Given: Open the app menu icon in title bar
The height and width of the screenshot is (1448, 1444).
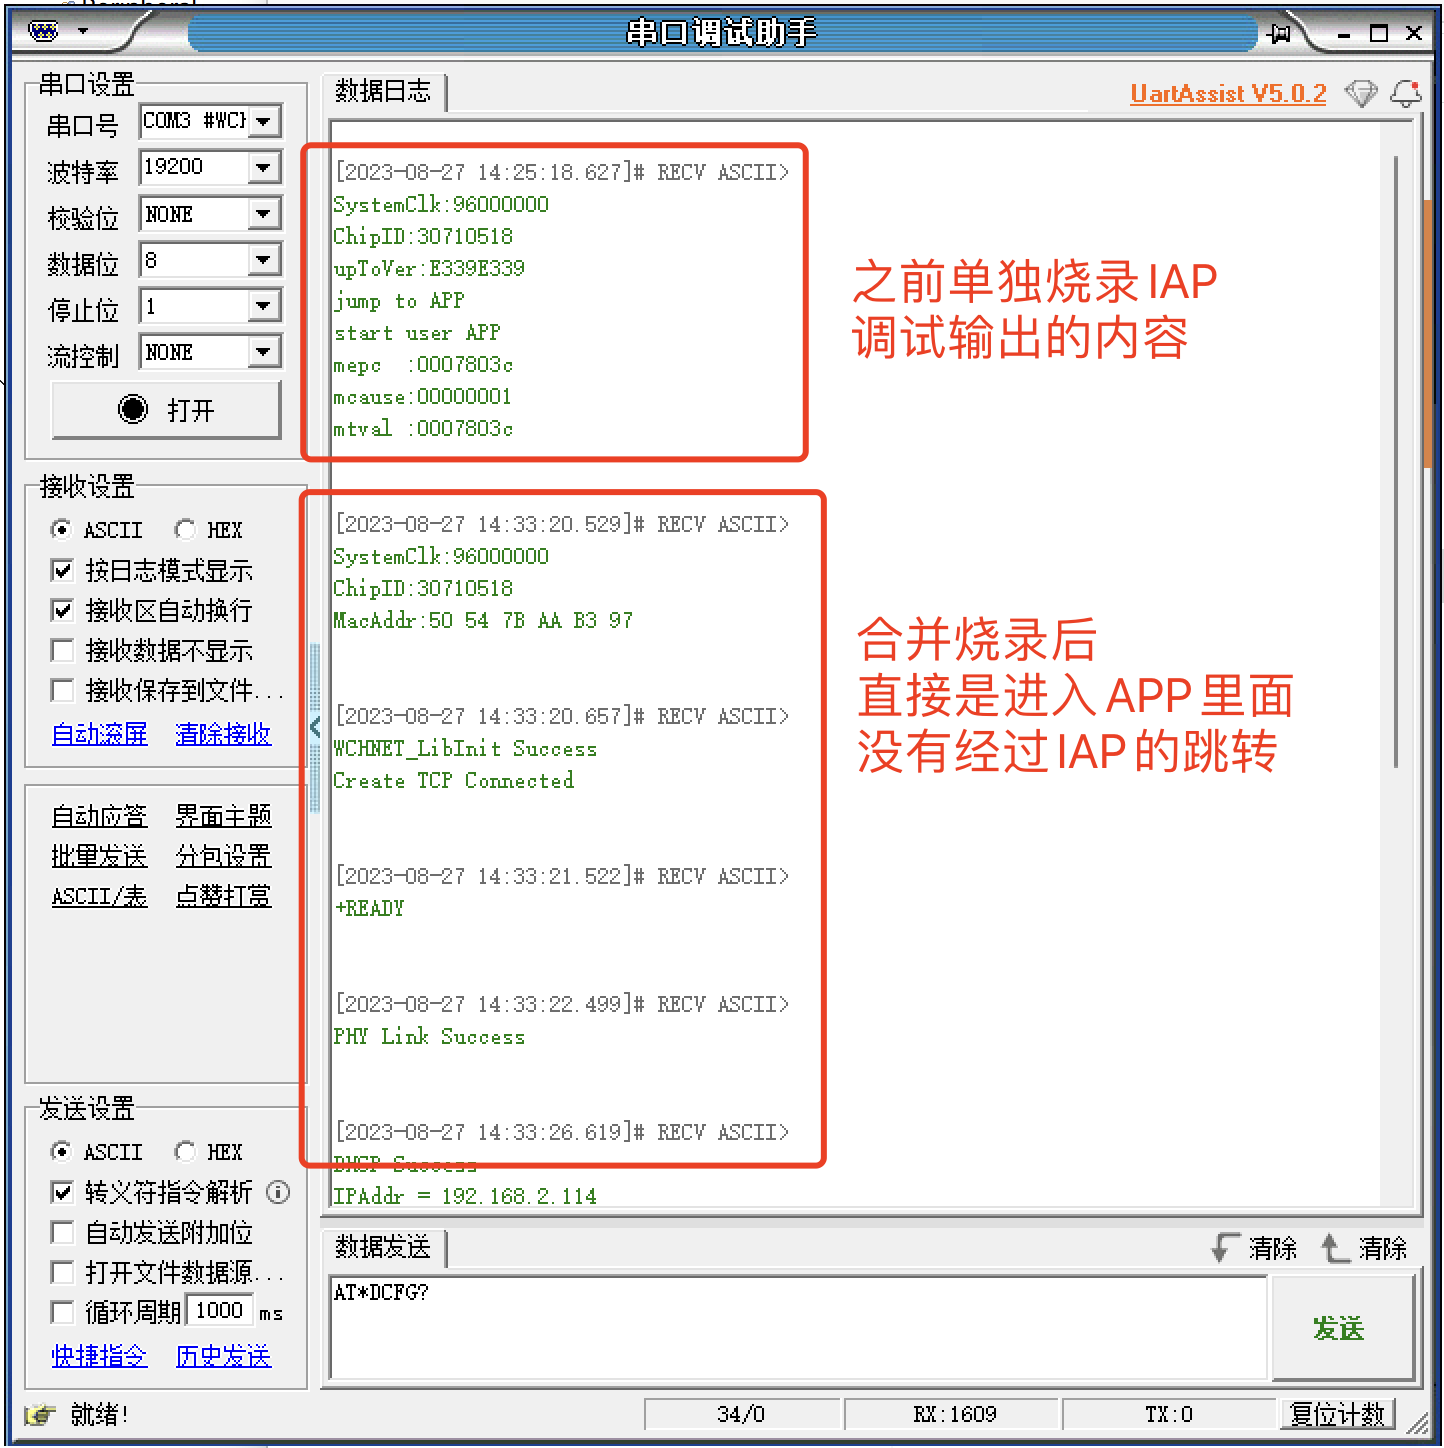Looking at the screenshot, I should pyautogui.click(x=44, y=31).
